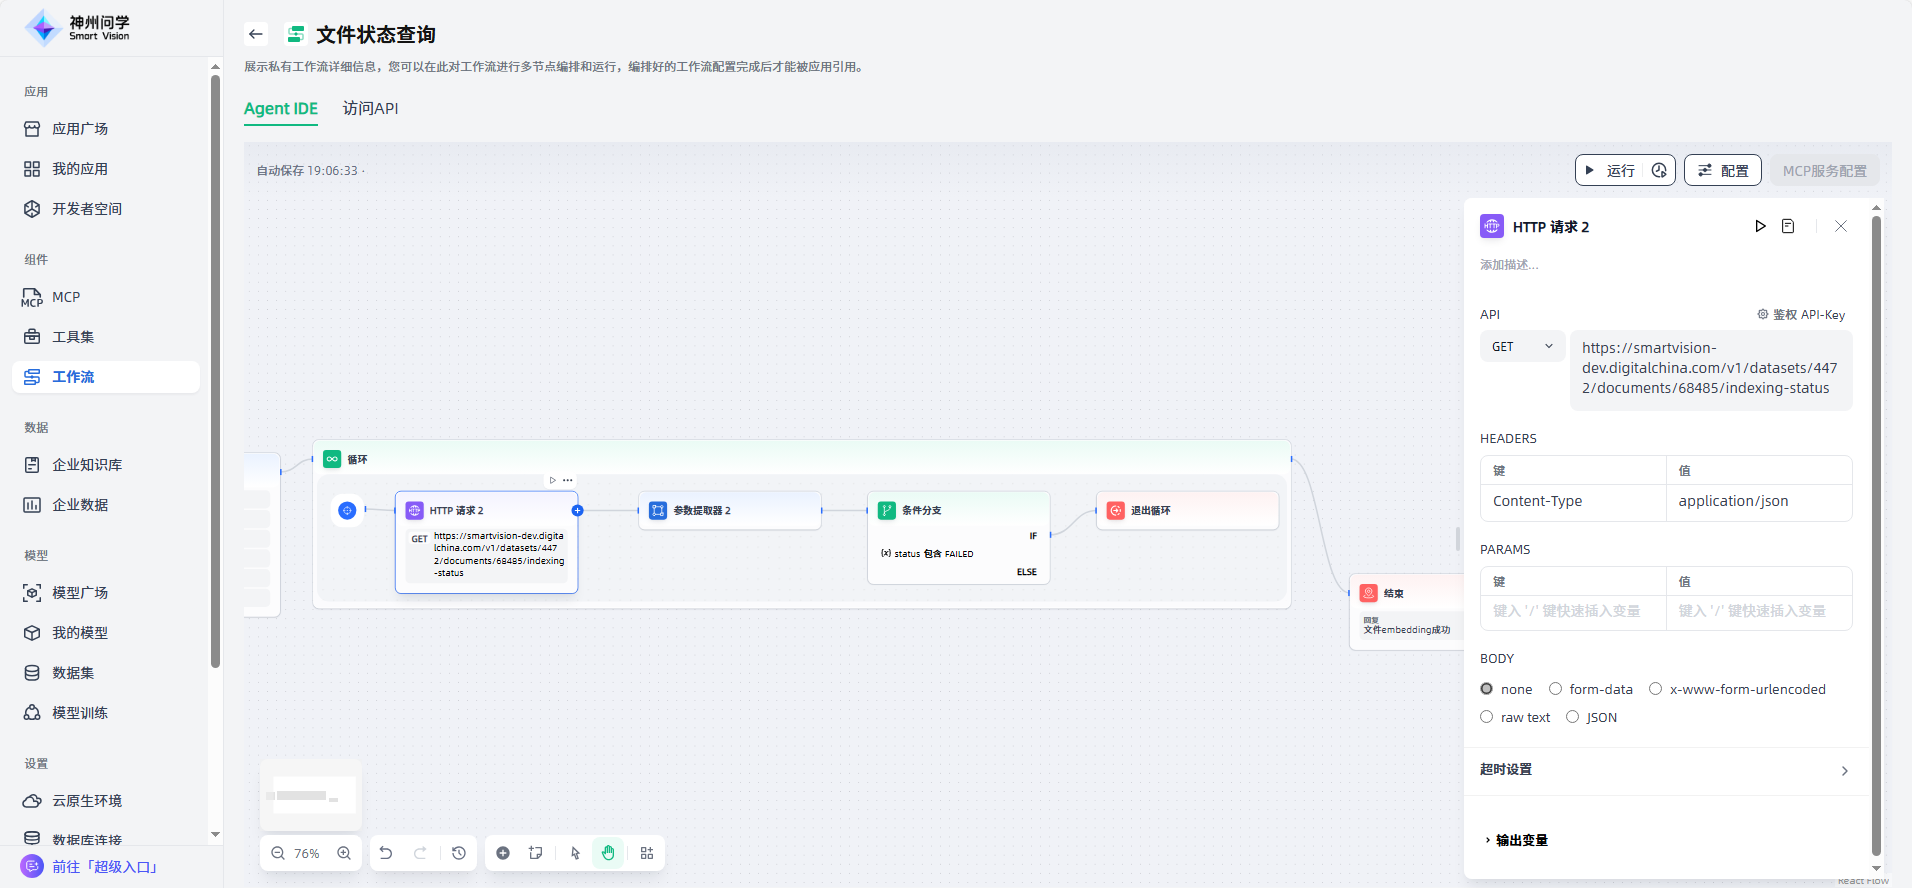Auto-arrange nodes with layout icon
This screenshot has height=888, width=1912.
(x=647, y=853)
